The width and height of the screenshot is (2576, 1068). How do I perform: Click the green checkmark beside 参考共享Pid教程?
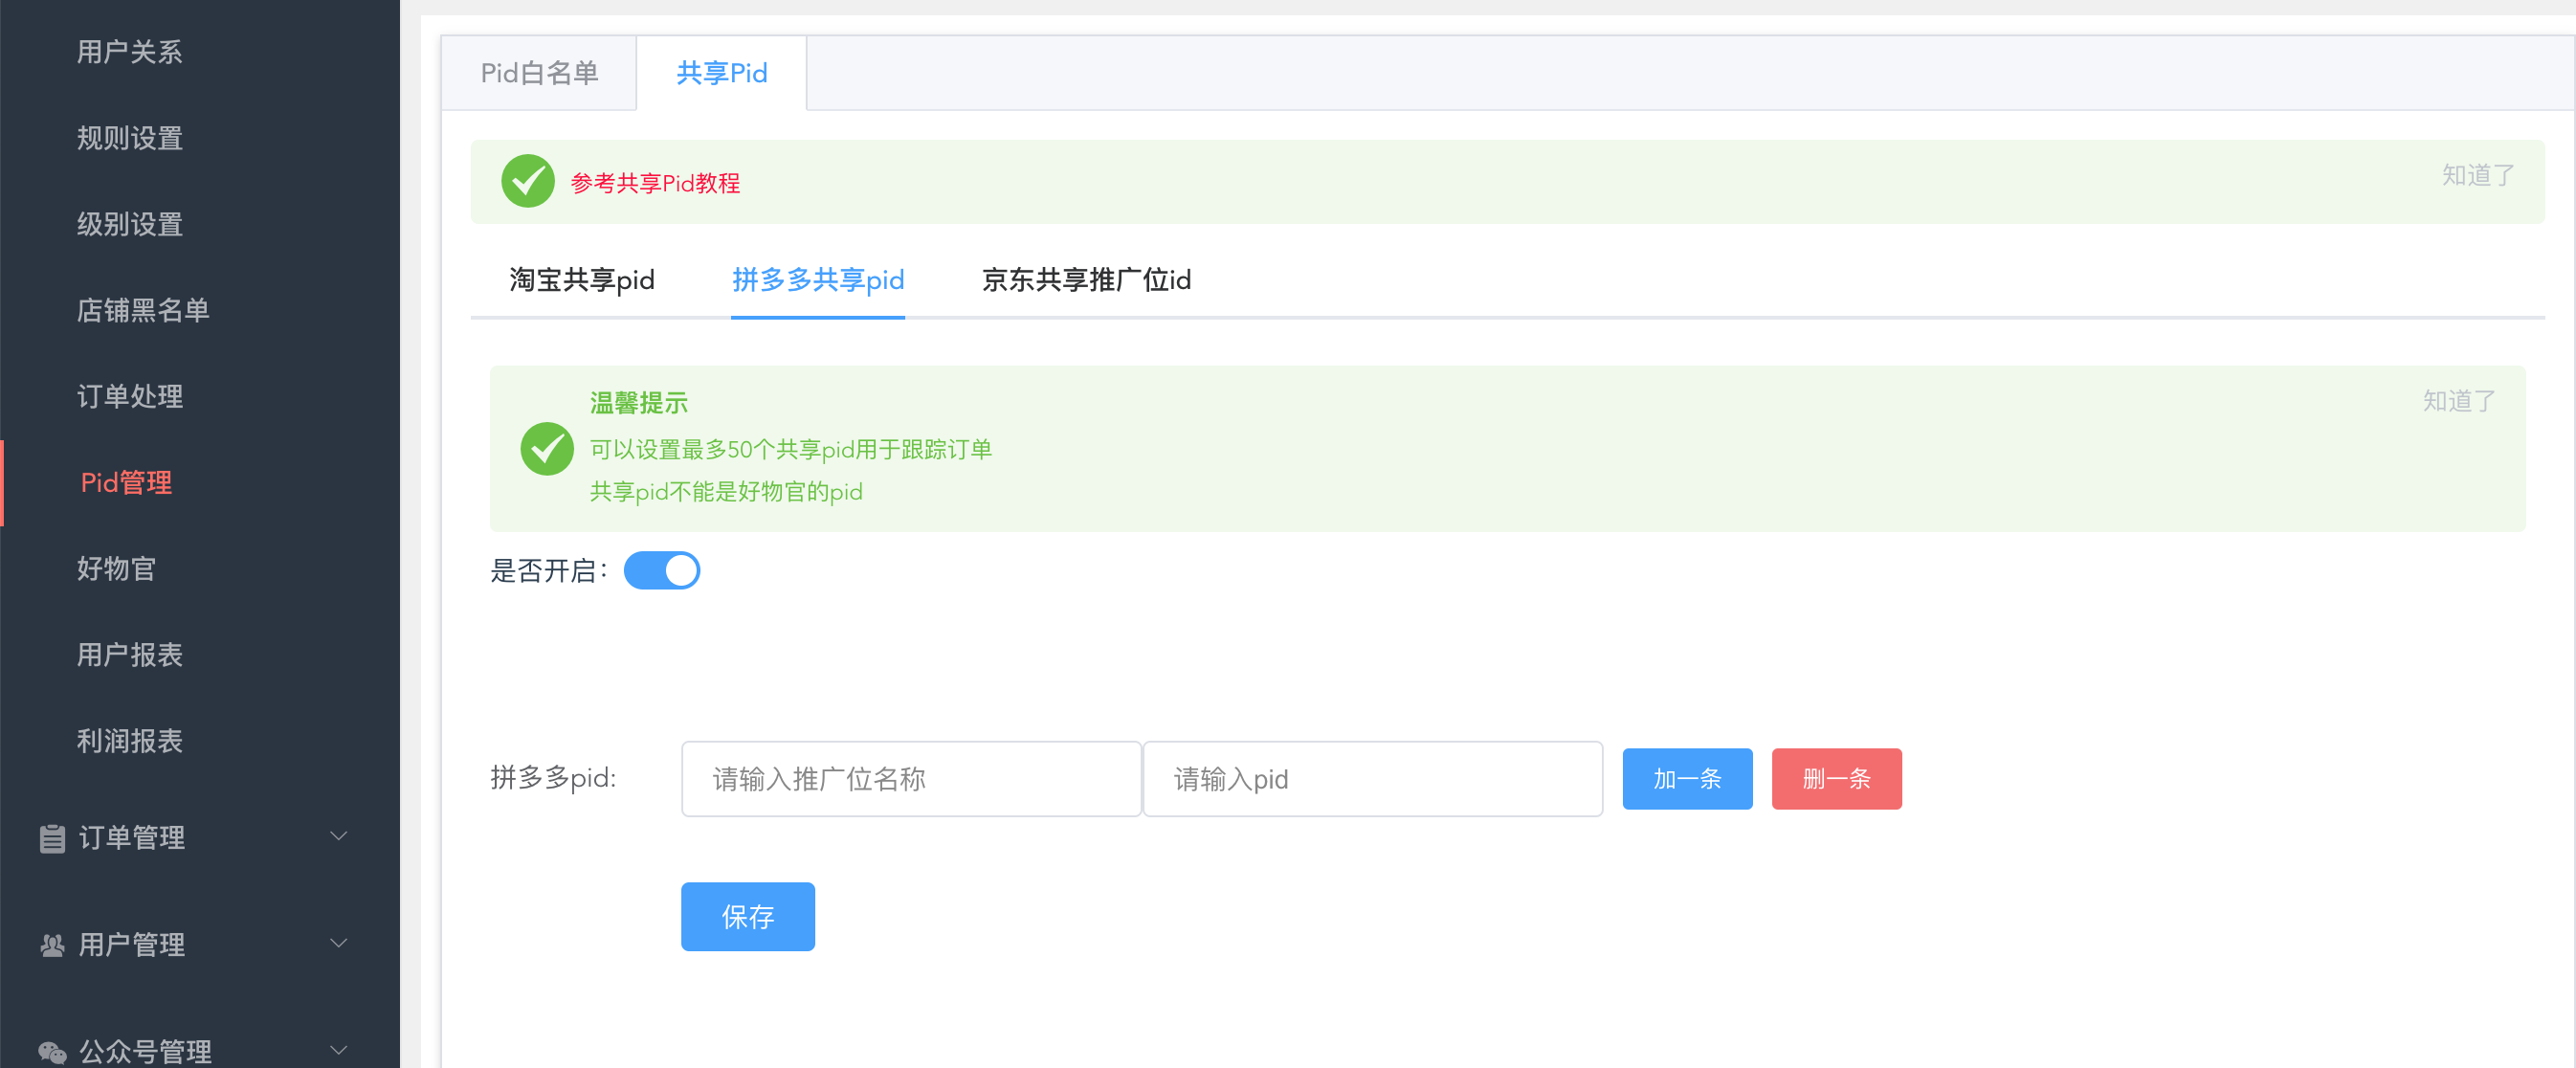pyautogui.click(x=528, y=182)
